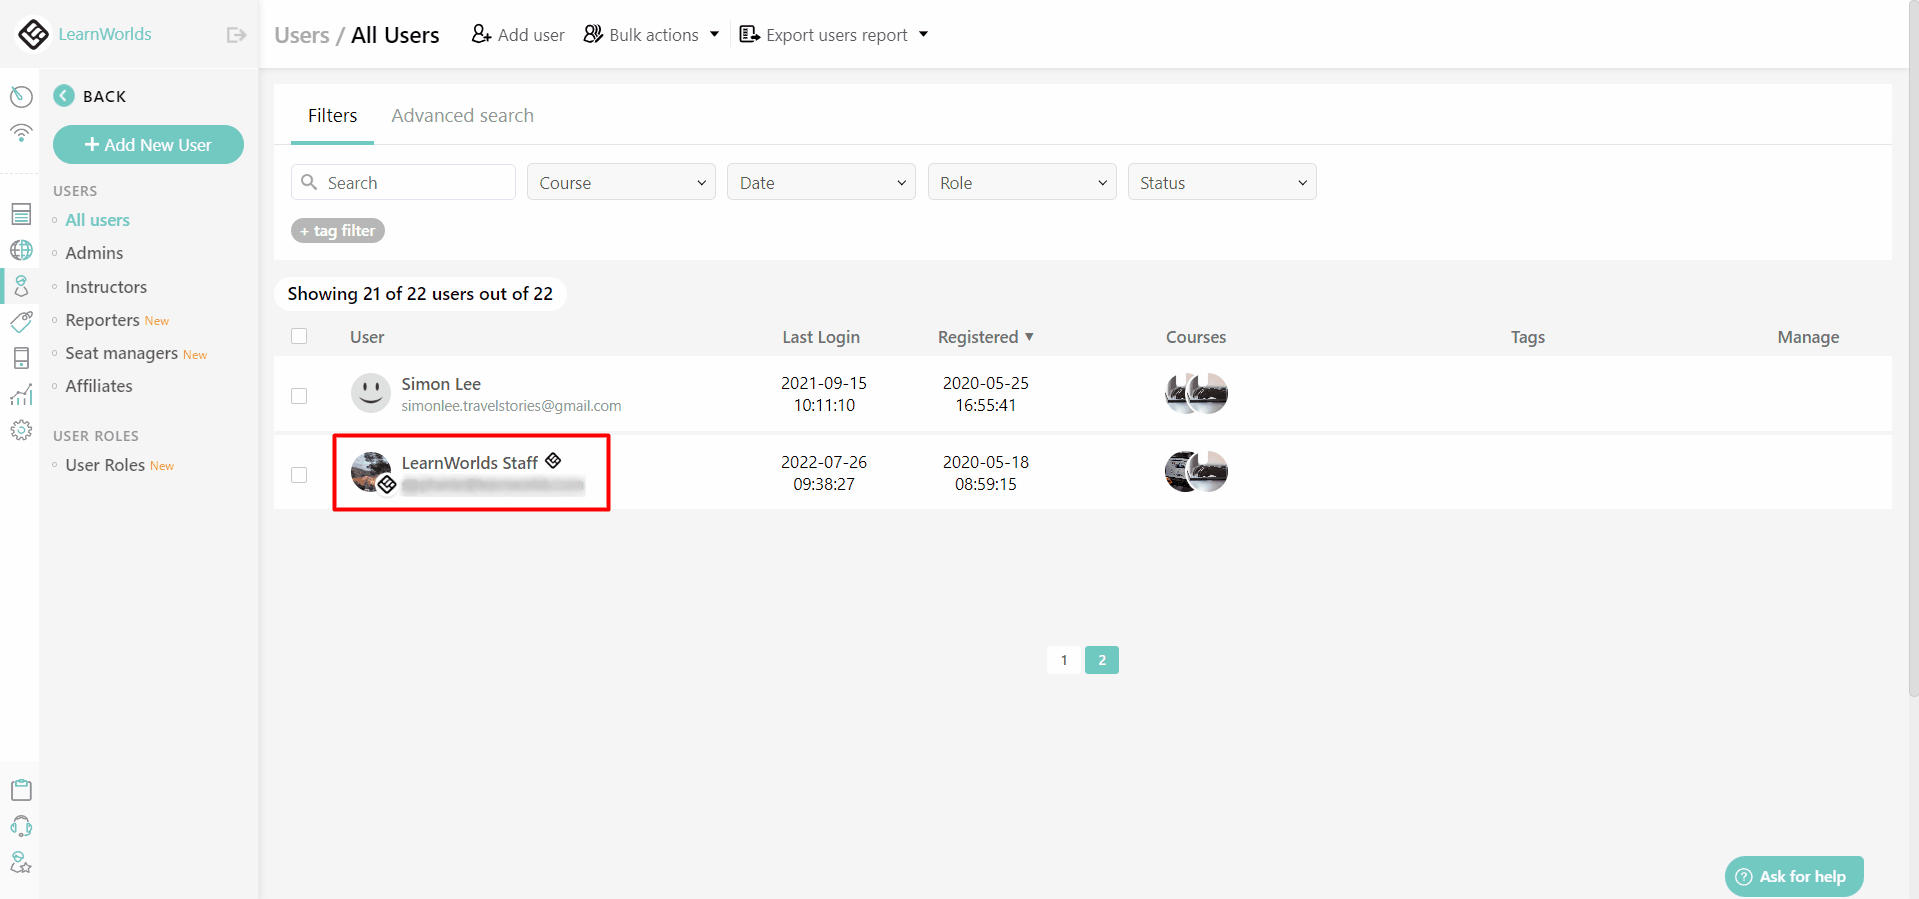This screenshot has width=1919, height=899.
Task: Click the Add New User button
Action: [148, 144]
